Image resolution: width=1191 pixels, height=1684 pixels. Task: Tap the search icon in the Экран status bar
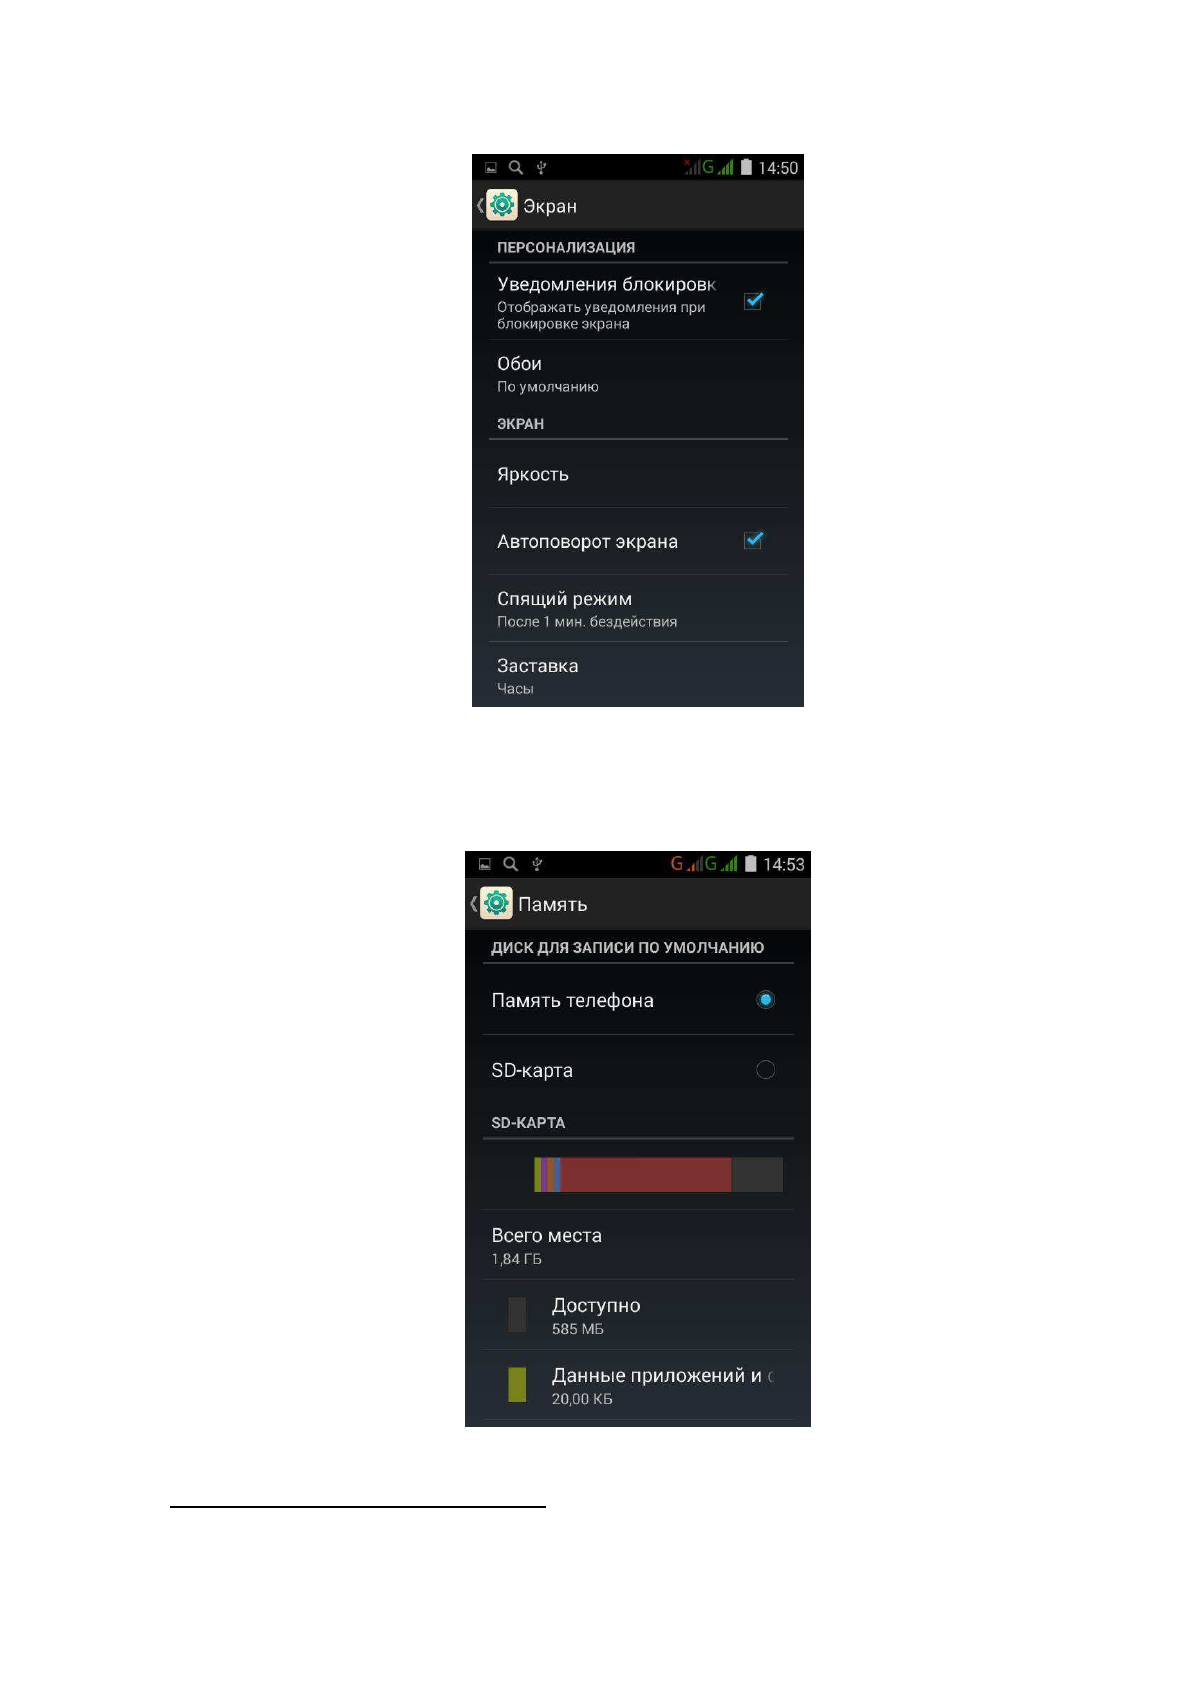tap(516, 167)
